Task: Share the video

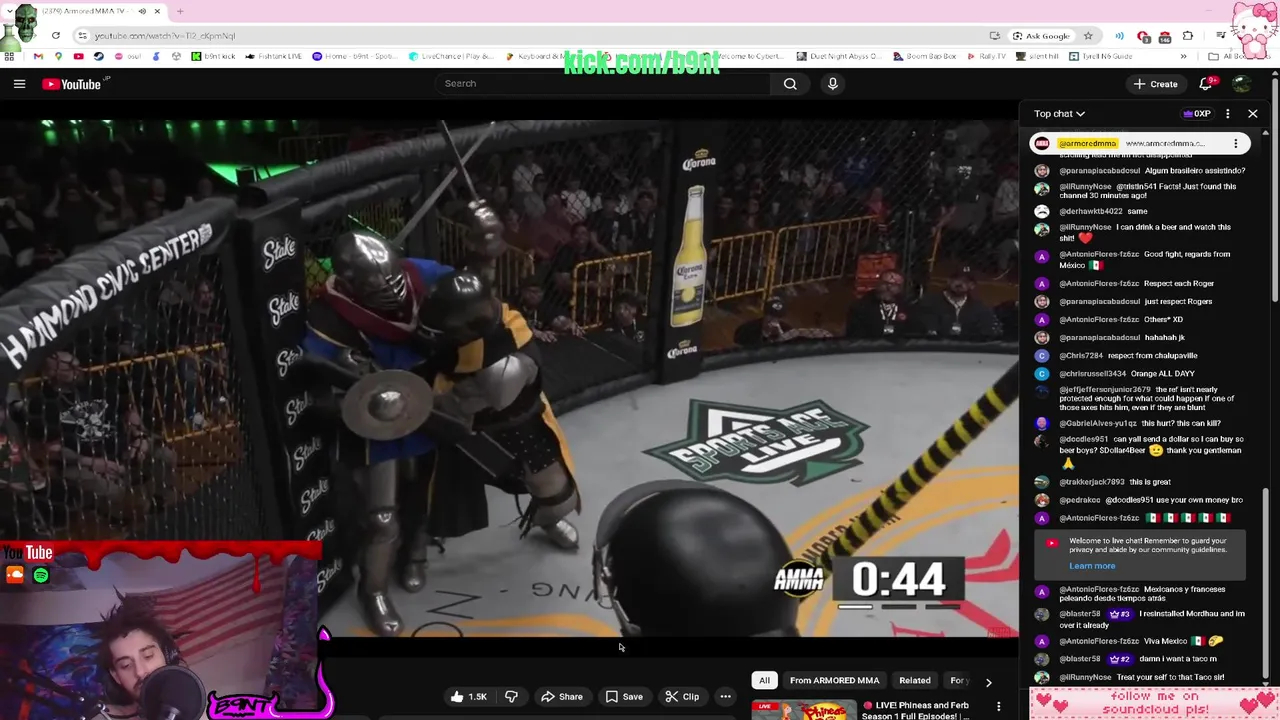Action: [561, 696]
